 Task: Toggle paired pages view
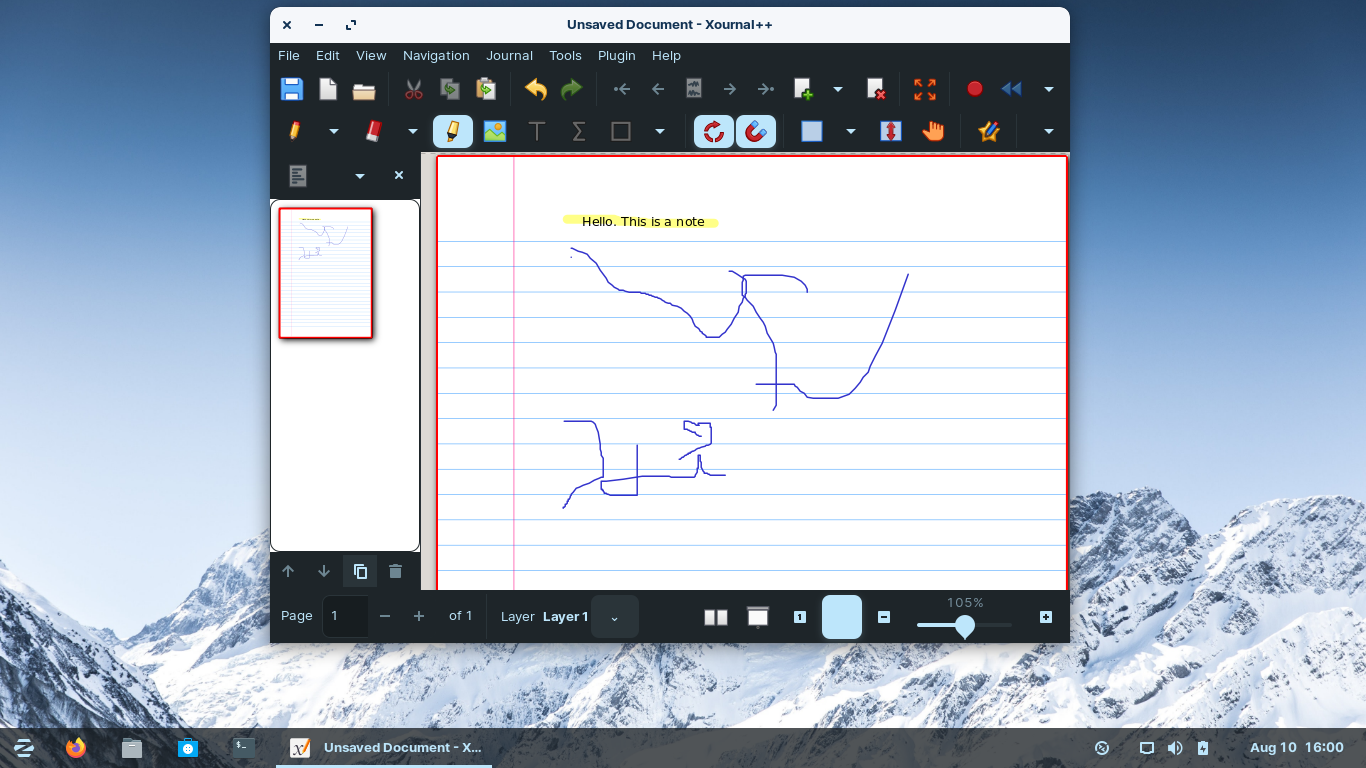pos(716,617)
